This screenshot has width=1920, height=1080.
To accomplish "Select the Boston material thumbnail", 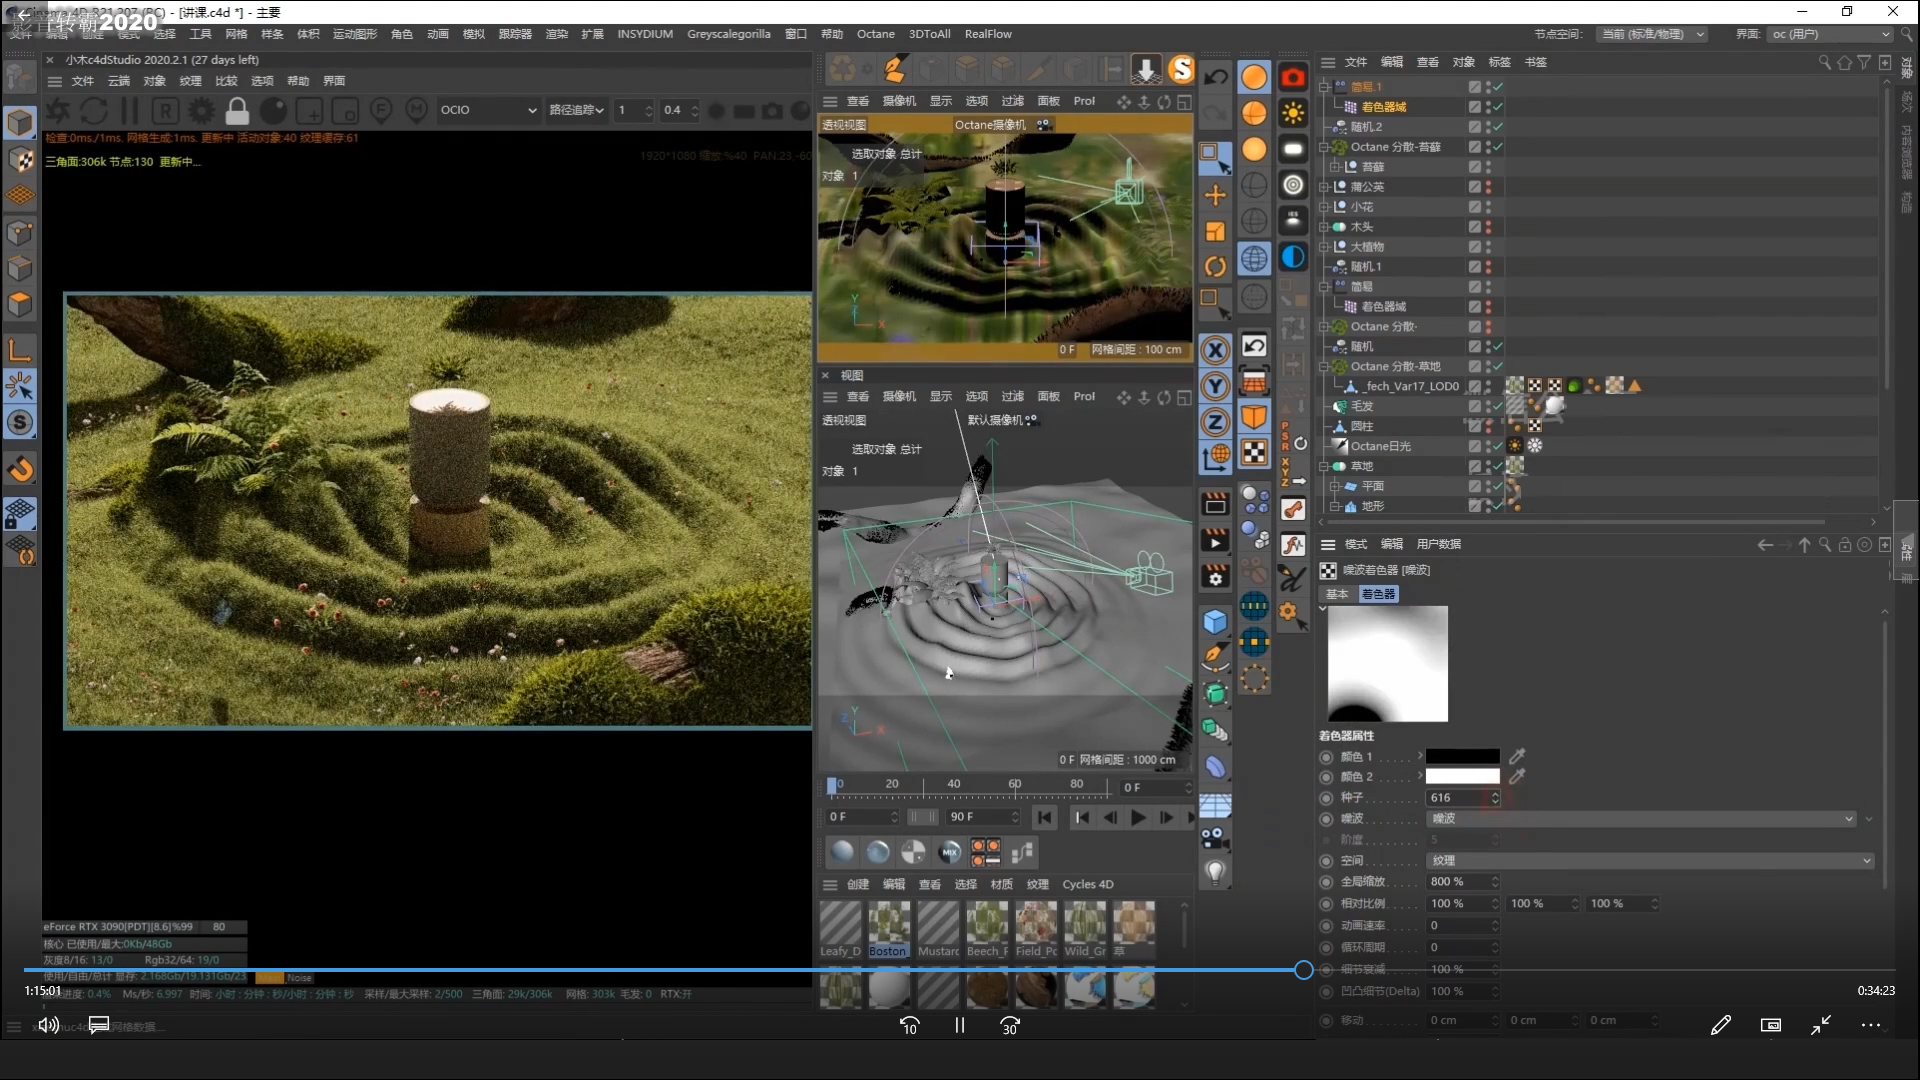I will point(888,923).
